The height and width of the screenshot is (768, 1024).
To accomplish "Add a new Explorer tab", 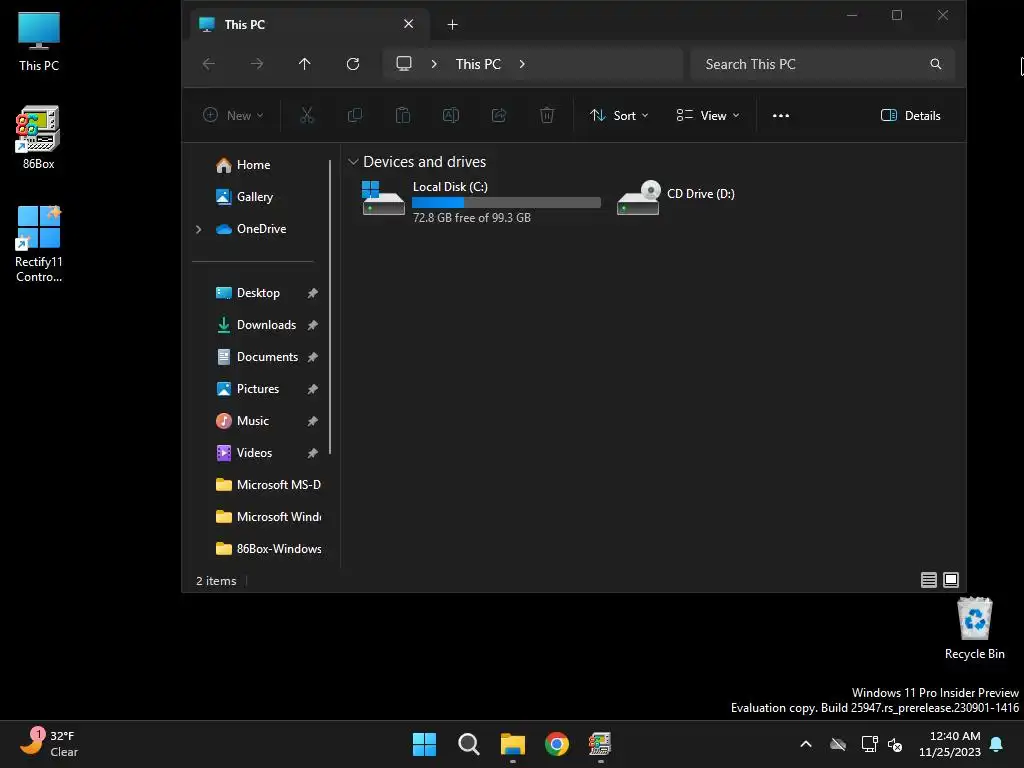I will tap(453, 25).
